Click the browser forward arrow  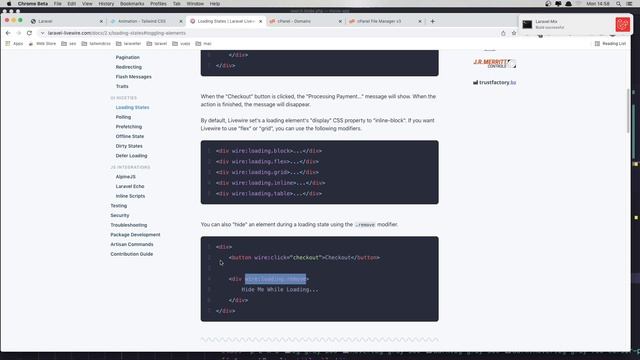point(19,33)
